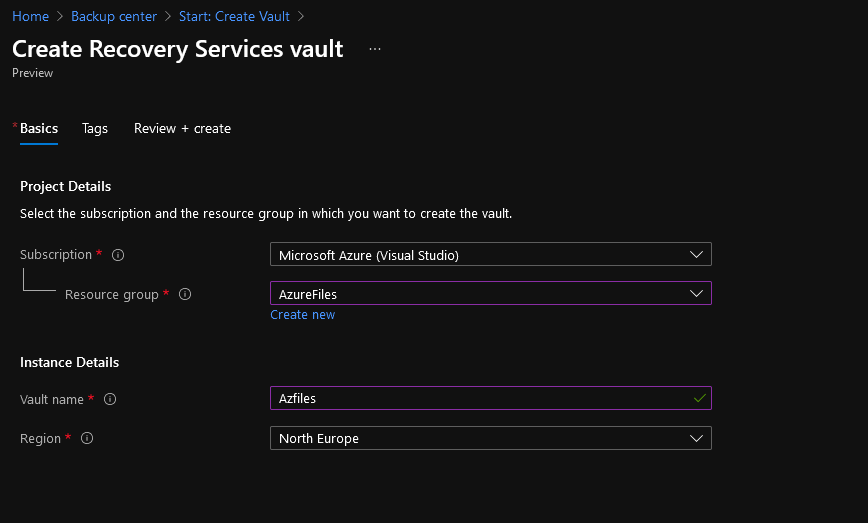This screenshot has height=523, width=868.
Task: Expand the Resource group dropdown showing AzureFiles
Action: (490, 294)
